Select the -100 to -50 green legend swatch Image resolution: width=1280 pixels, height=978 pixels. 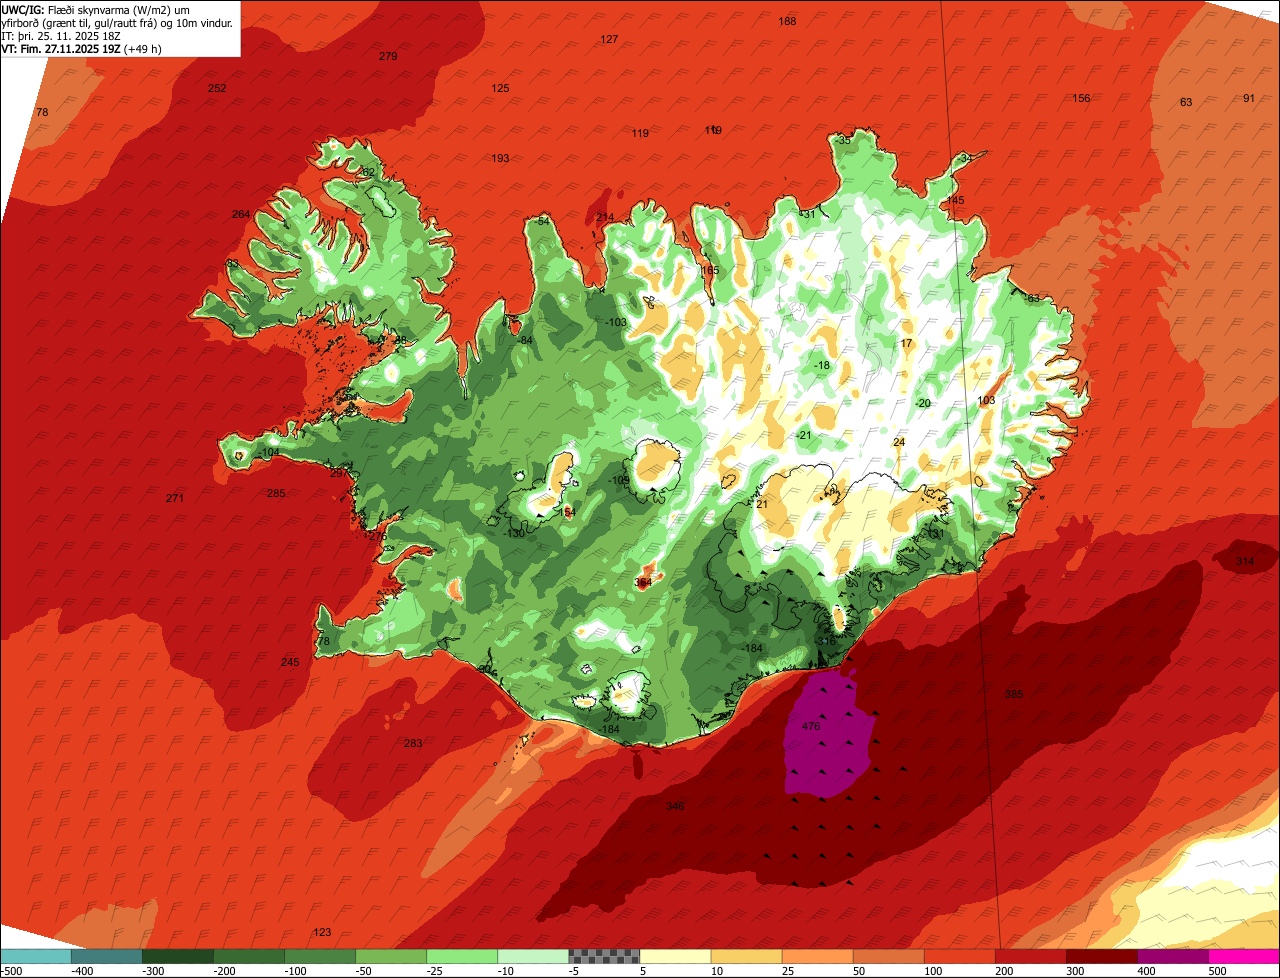(320, 955)
